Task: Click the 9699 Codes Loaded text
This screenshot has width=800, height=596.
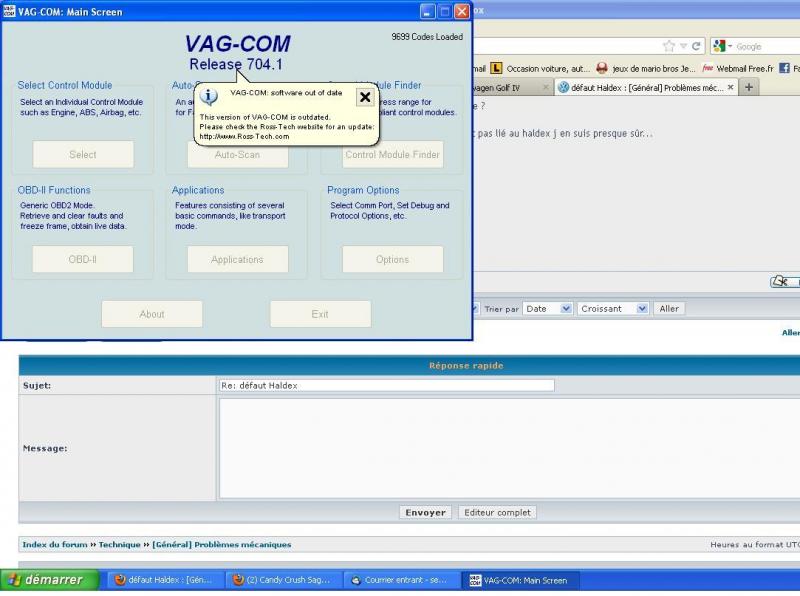Action: [427, 37]
